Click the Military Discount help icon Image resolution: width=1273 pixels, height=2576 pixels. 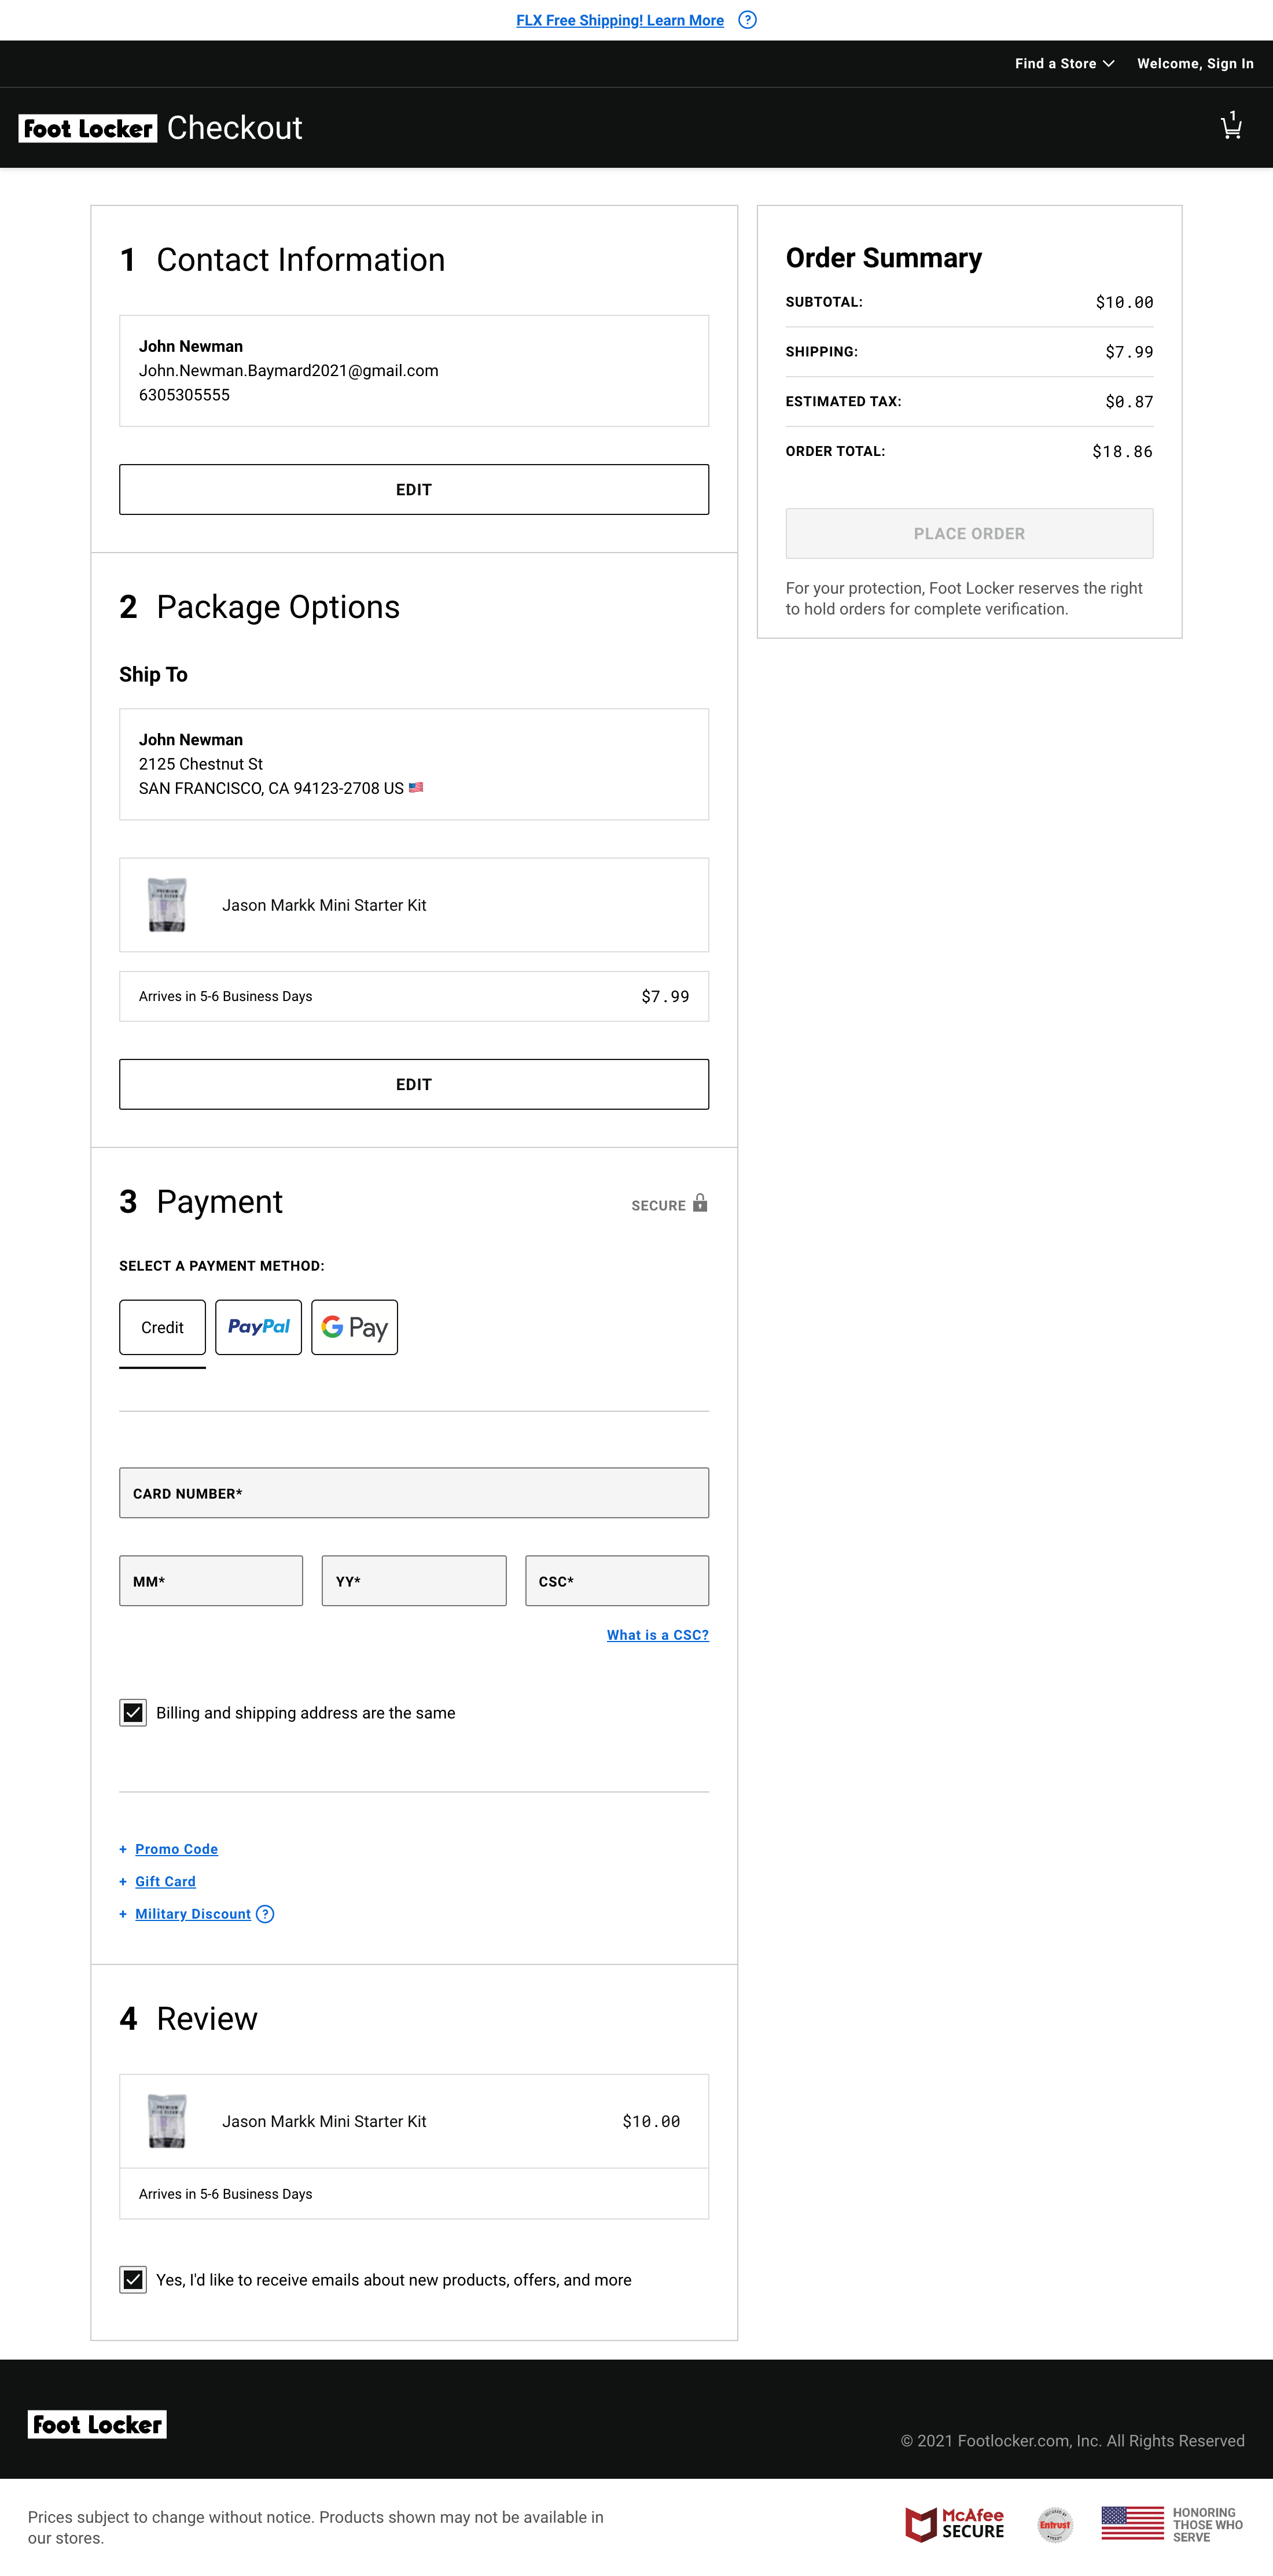pyautogui.click(x=265, y=1913)
